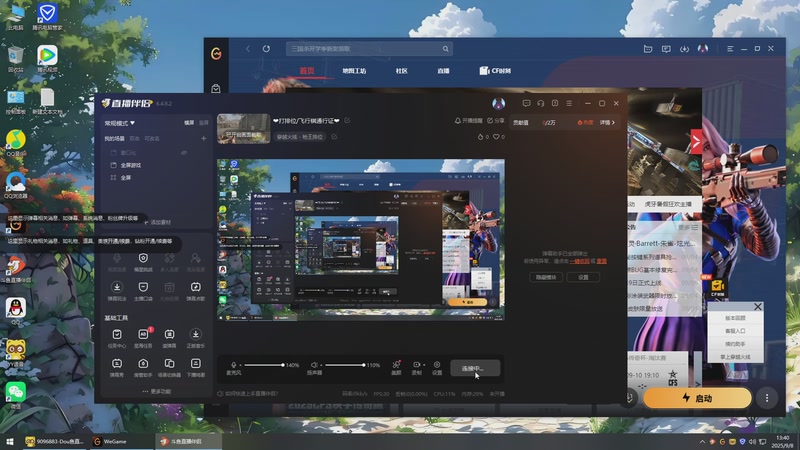800x450 pixels.
Task: Click the orange 启动 launch button
Action: (697, 398)
